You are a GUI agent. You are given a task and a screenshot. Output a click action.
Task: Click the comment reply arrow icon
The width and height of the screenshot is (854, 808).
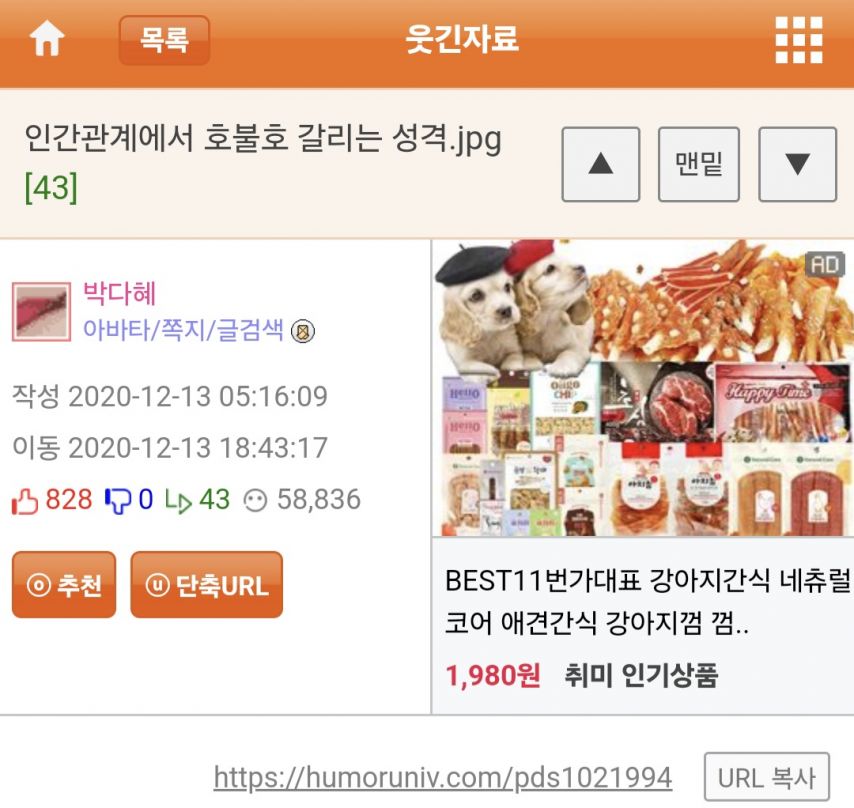tap(178, 501)
